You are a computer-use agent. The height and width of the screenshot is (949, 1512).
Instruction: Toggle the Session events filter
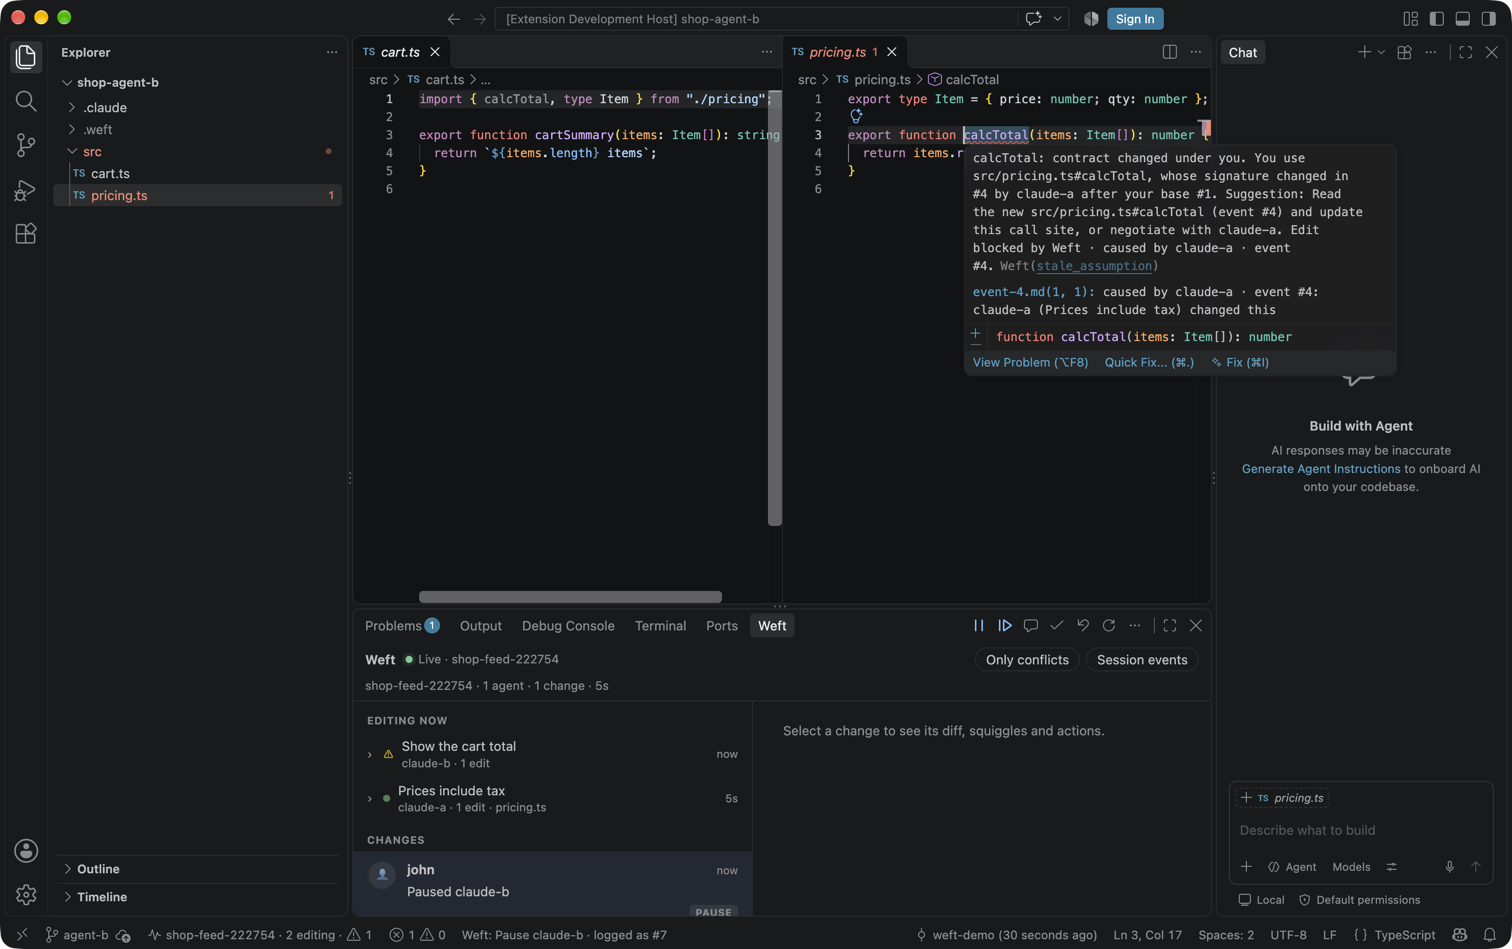point(1142,660)
